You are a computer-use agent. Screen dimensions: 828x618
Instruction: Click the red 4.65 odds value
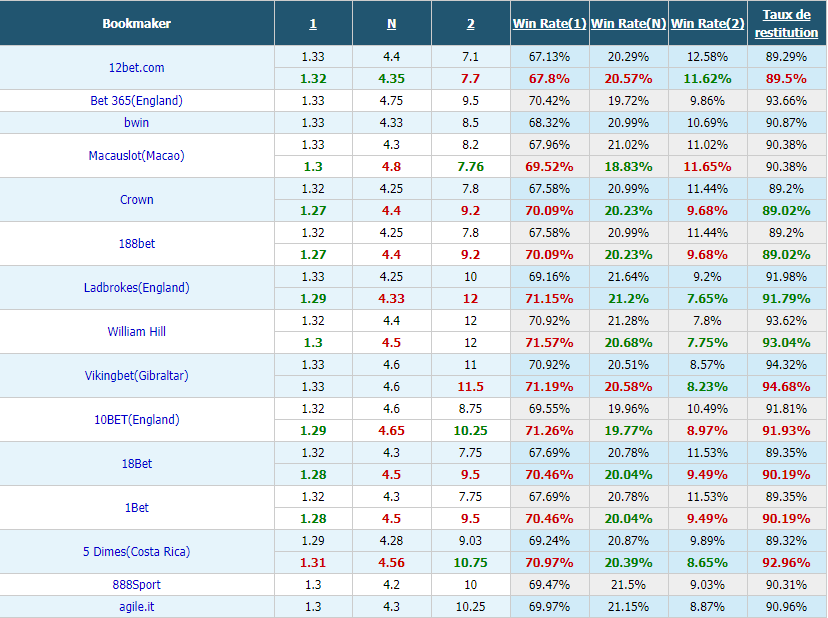coord(391,430)
